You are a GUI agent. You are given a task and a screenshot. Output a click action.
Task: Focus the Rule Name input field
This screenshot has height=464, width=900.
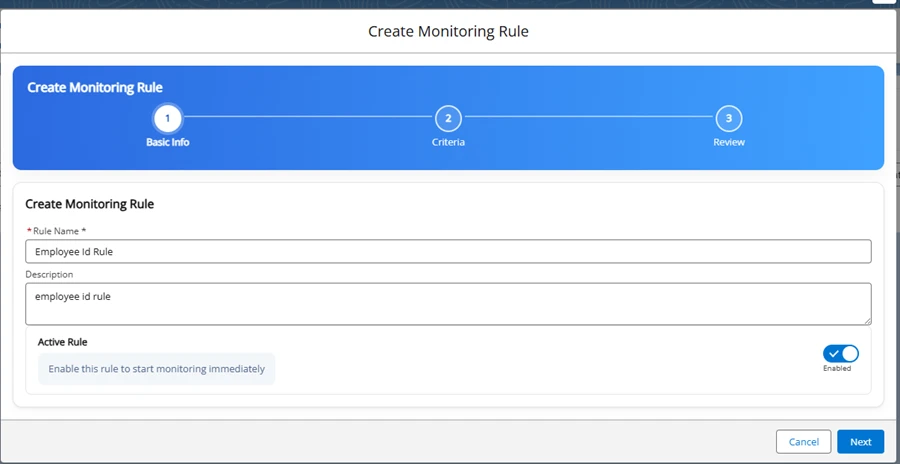coord(448,252)
